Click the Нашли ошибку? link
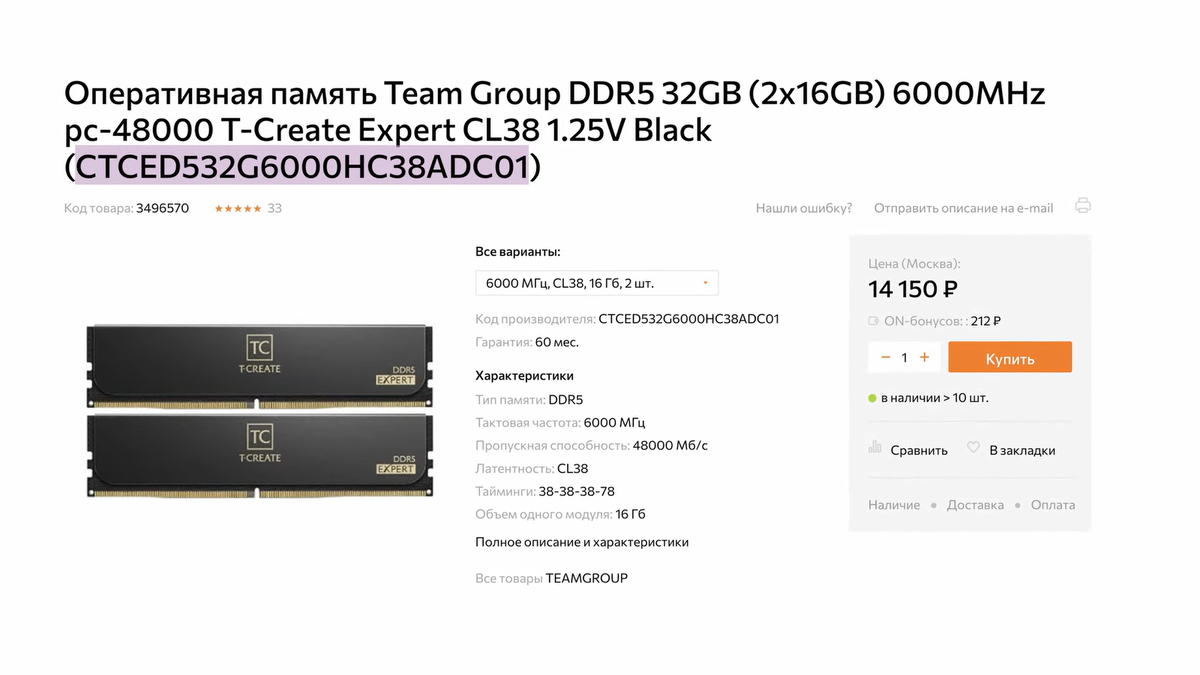This screenshot has height=675, width=1200. pyautogui.click(x=804, y=208)
